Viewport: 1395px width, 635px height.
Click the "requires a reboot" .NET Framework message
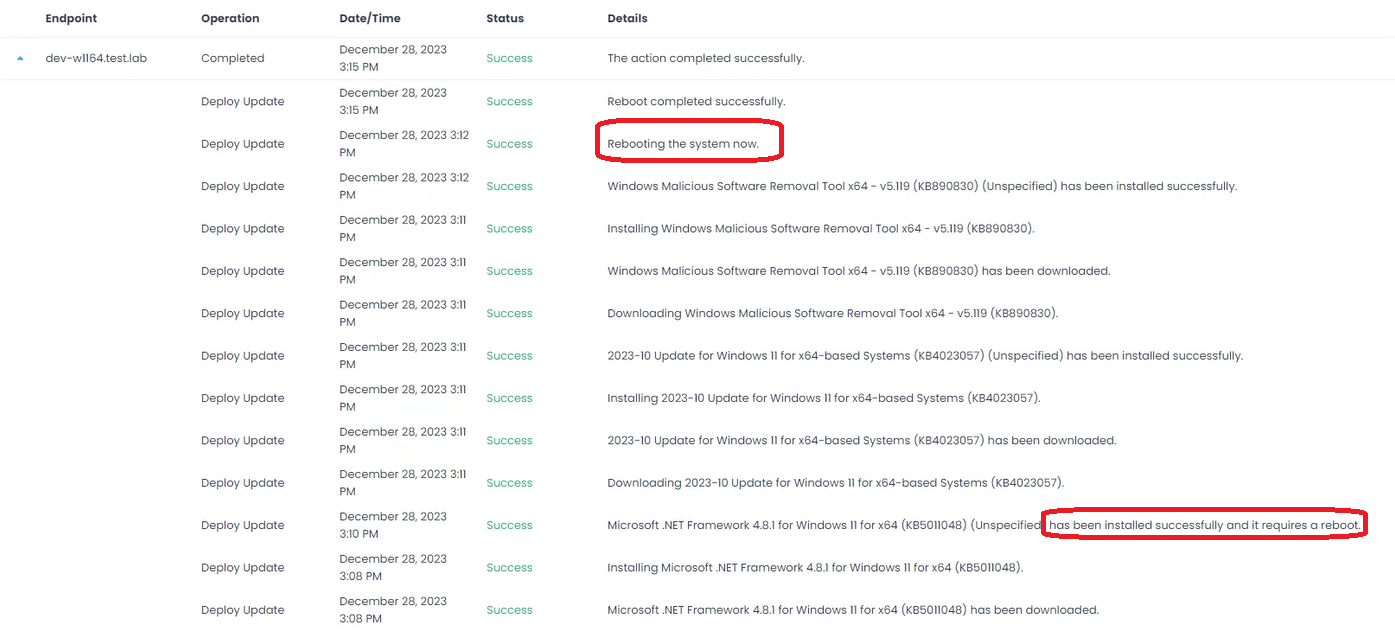pos(1204,525)
